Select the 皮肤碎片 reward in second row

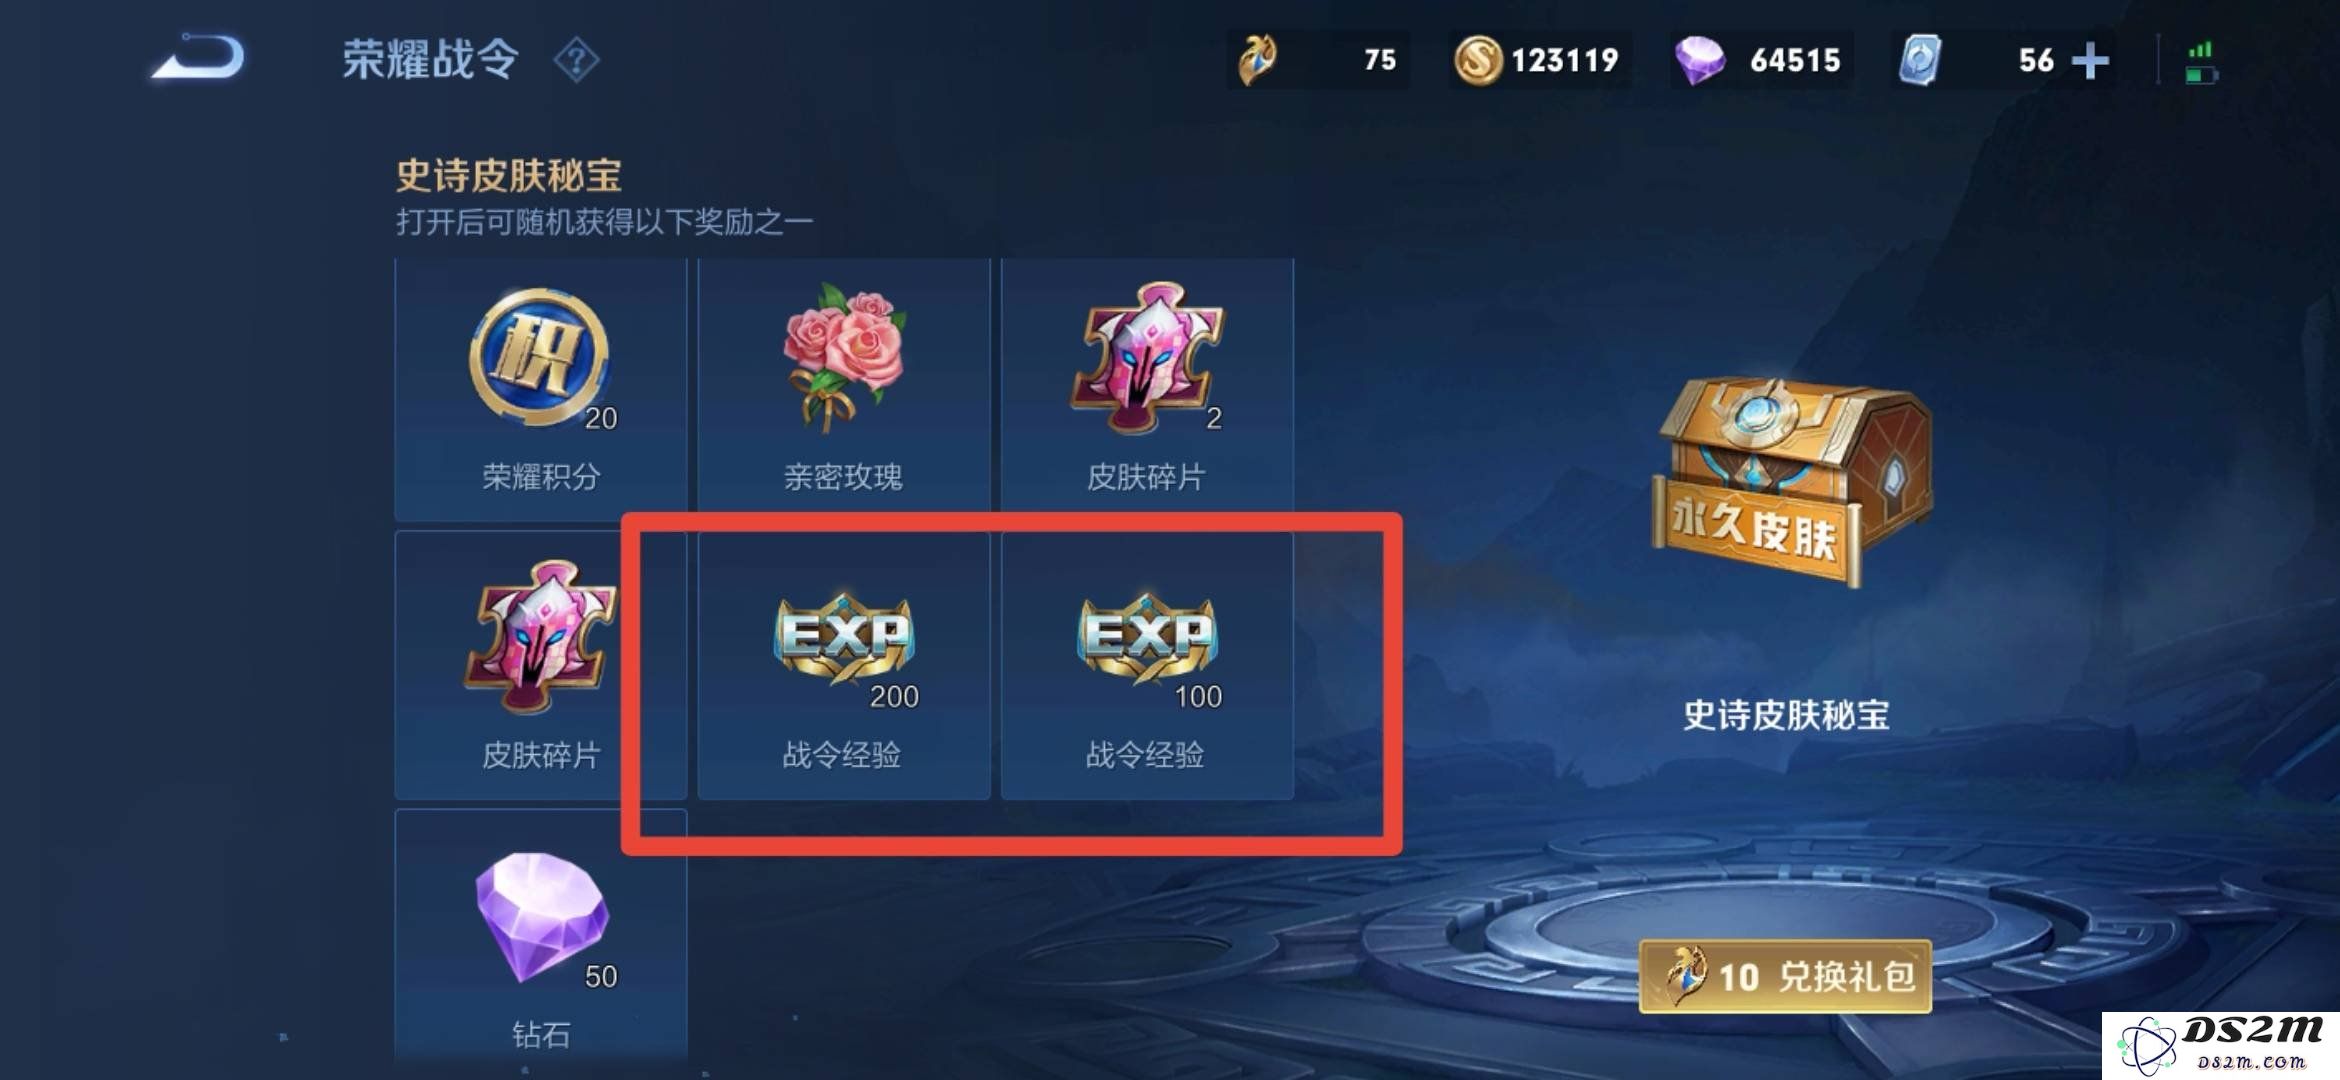click(x=541, y=665)
